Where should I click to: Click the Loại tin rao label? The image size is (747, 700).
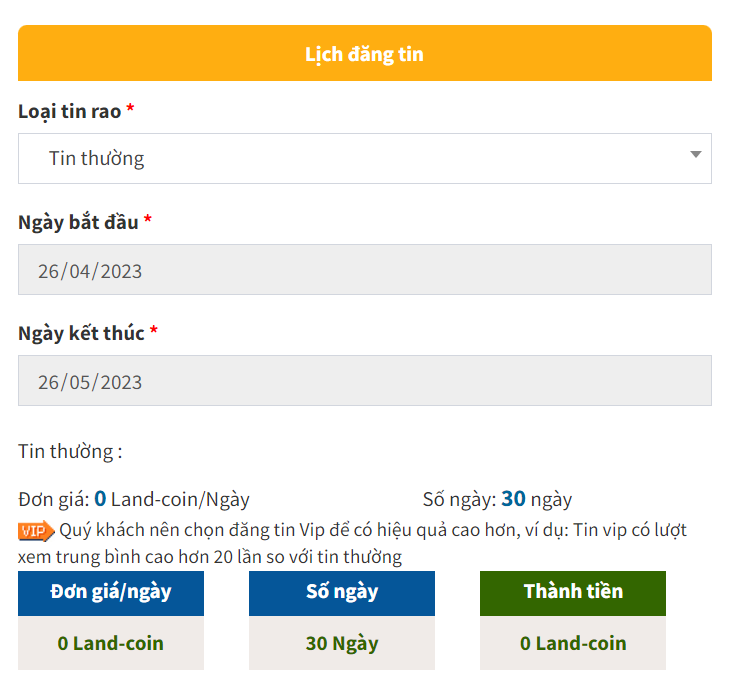[x=70, y=112]
